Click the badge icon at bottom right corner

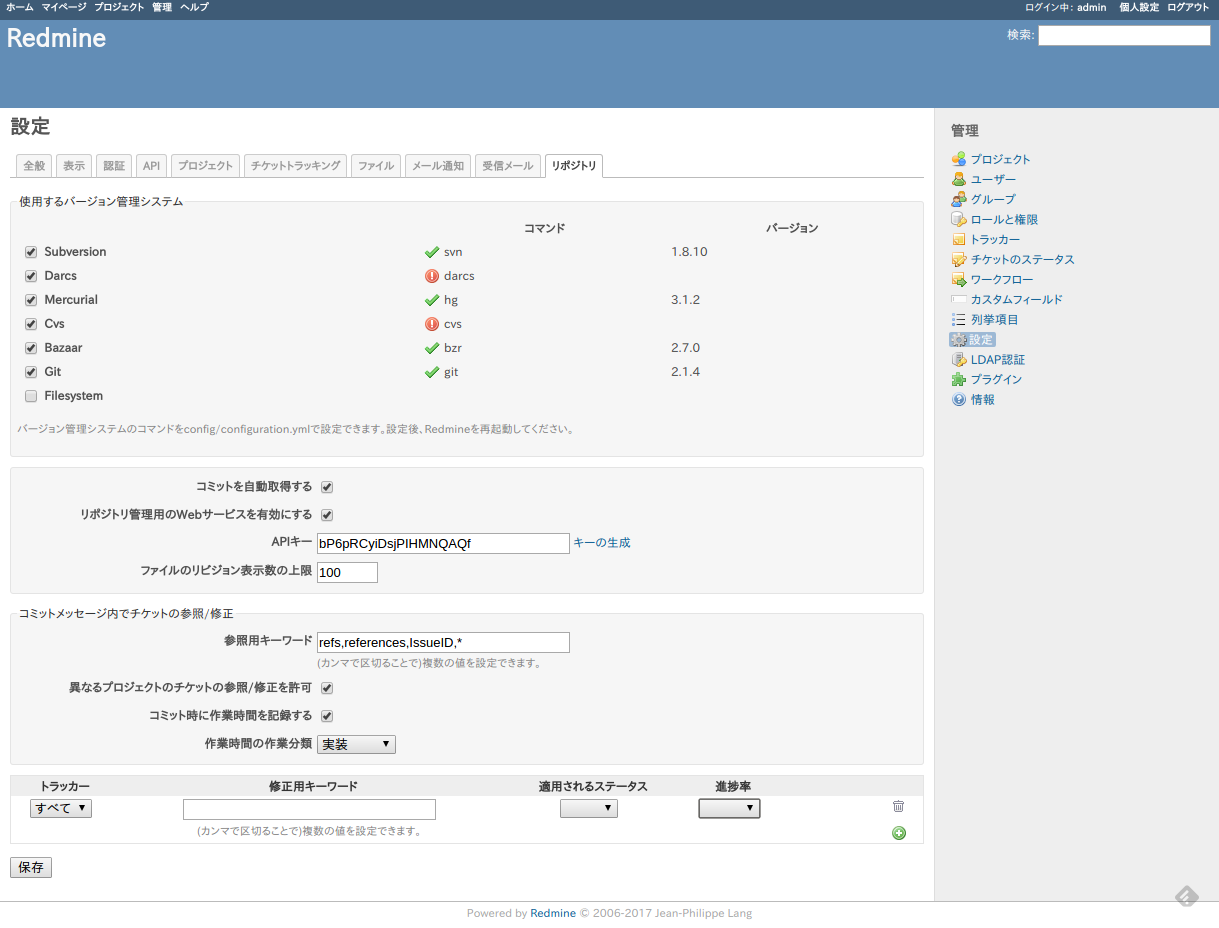click(1186, 896)
